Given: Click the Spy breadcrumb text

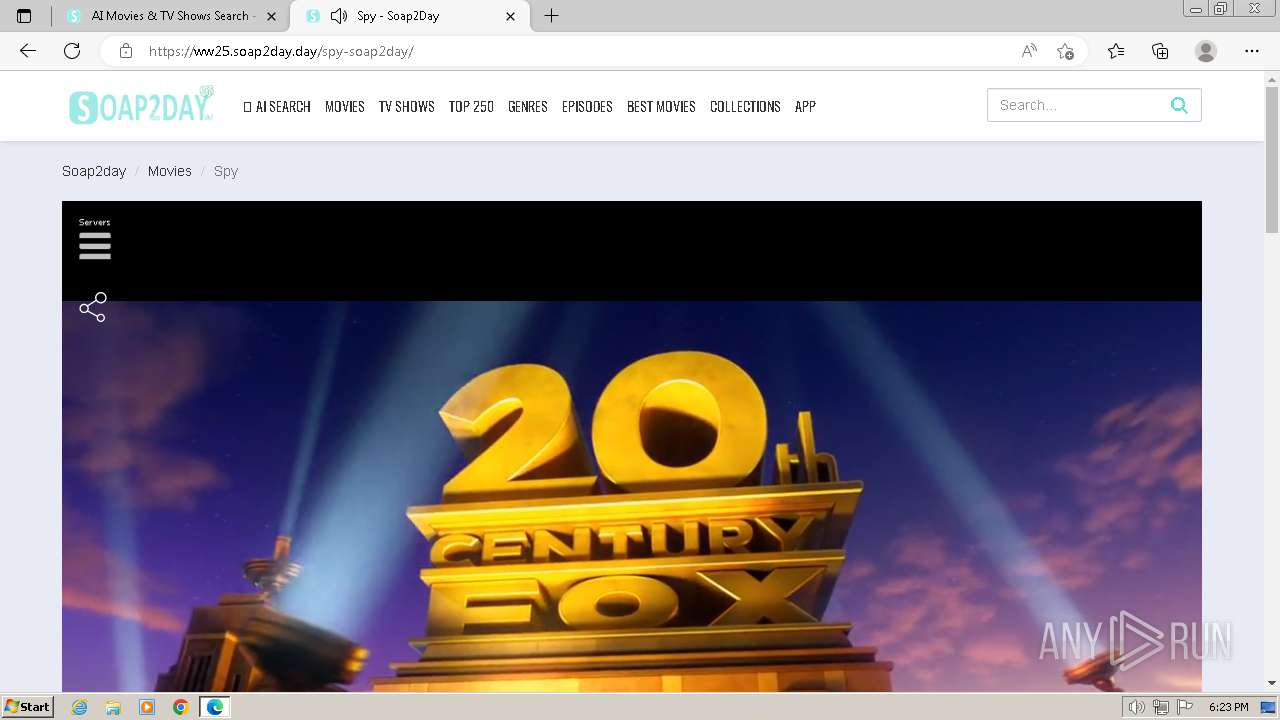Looking at the screenshot, I should (226, 171).
